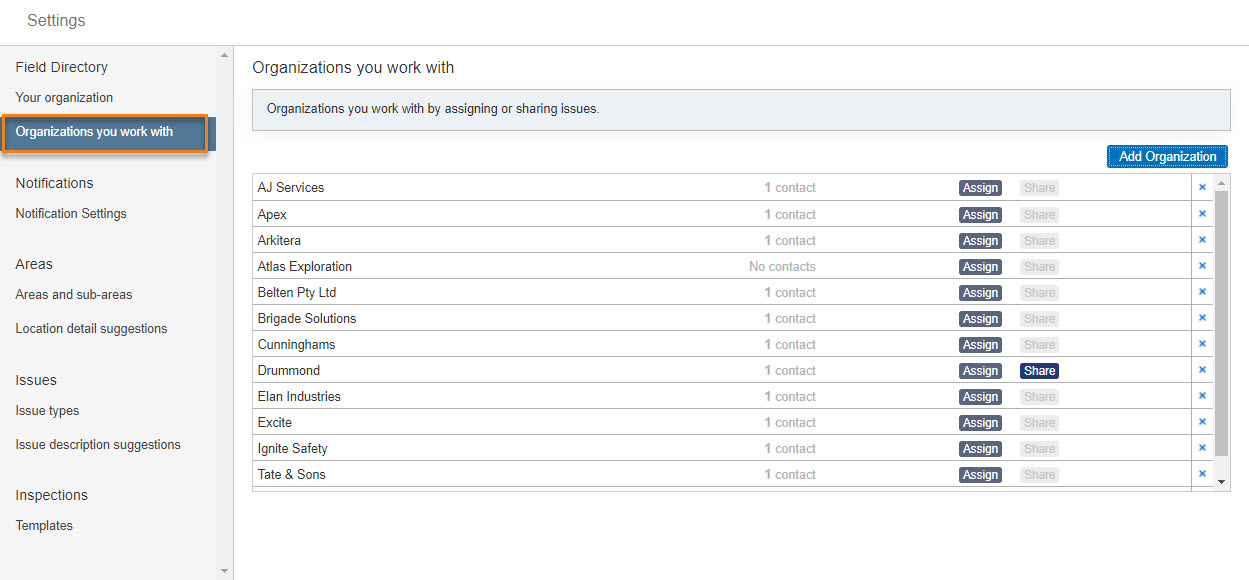1249x580 pixels.
Task: Open the Notification Settings page
Action: (x=71, y=214)
